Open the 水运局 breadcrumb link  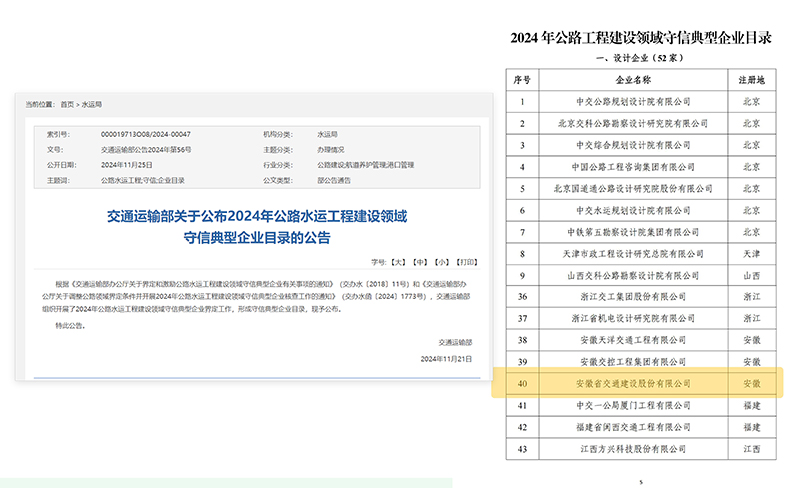(92, 104)
